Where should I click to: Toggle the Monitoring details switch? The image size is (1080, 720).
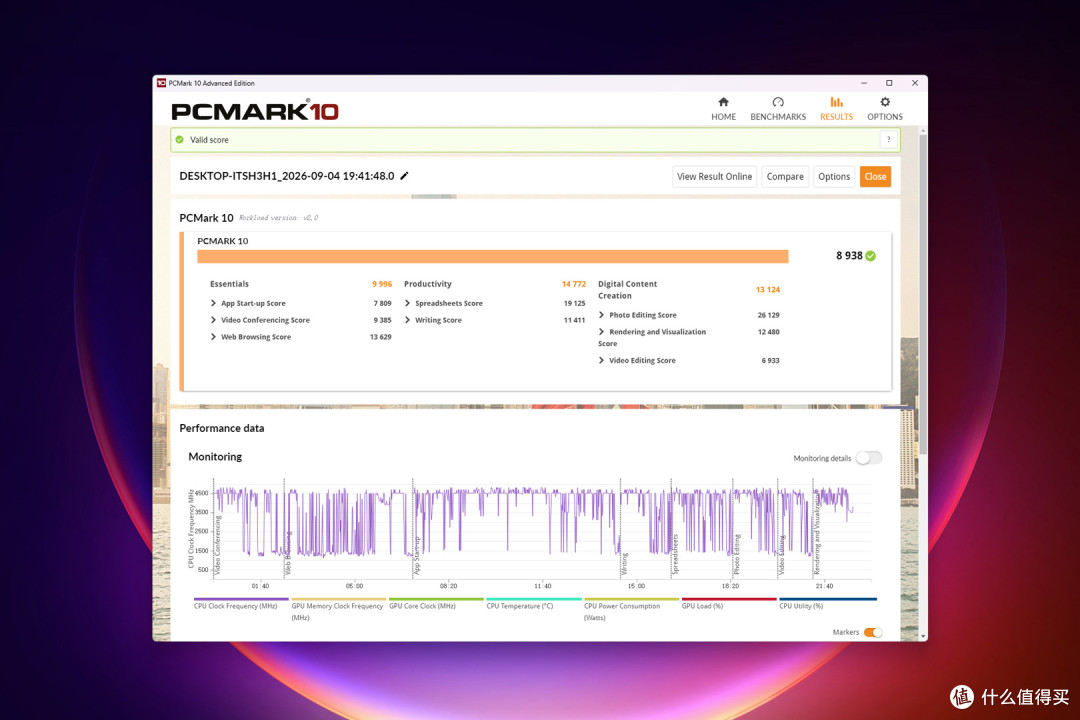tap(869, 458)
